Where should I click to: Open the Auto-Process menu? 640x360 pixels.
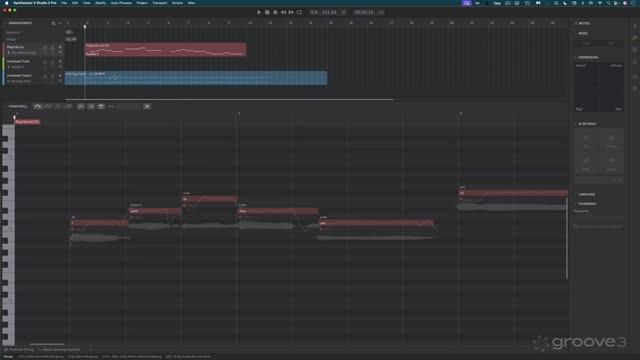pos(121,3)
